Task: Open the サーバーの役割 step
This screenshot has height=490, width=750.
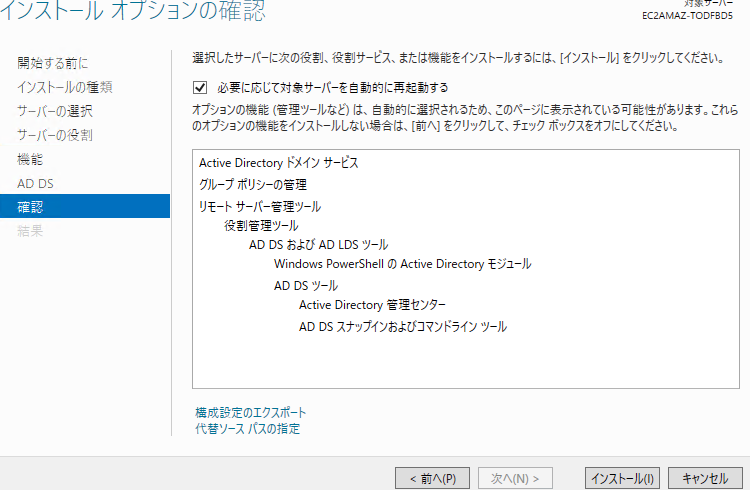Action: (55, 135)
